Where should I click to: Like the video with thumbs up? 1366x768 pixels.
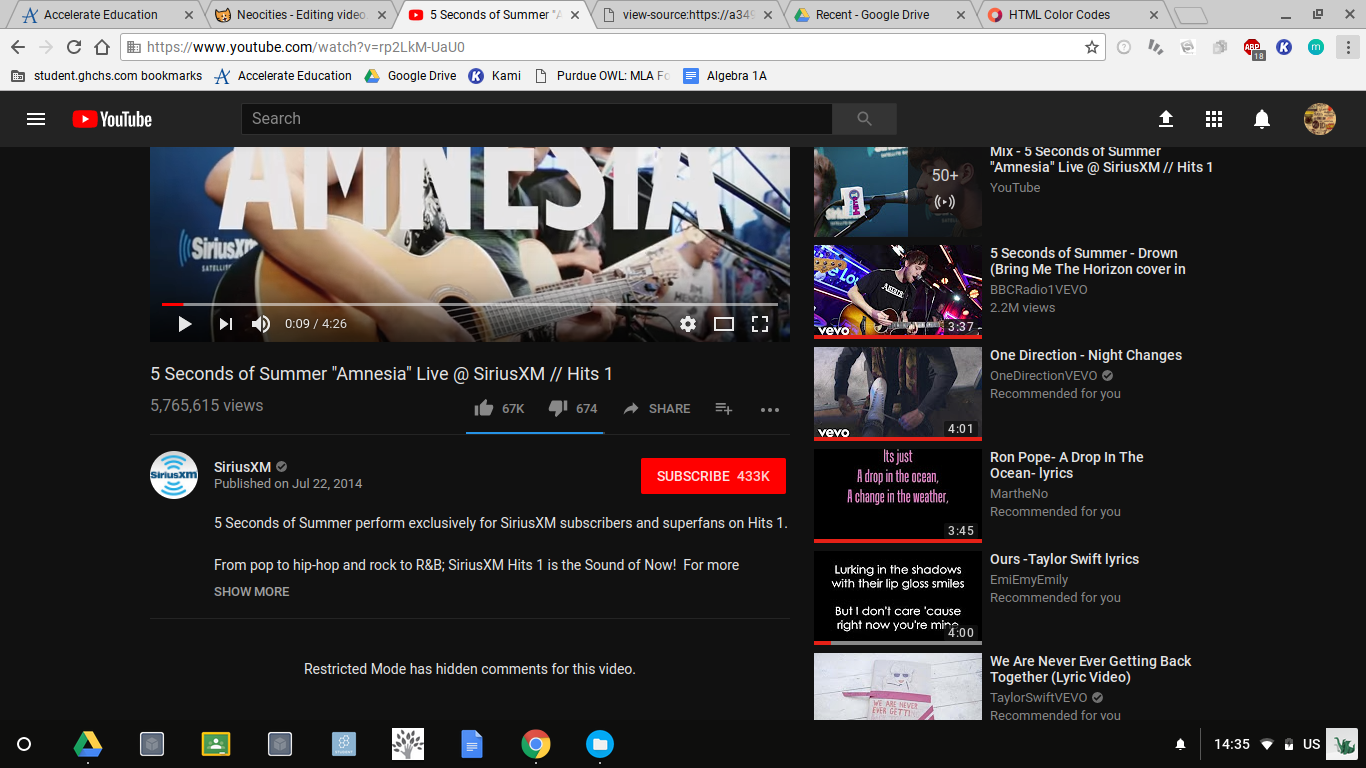pyautogui.click(x=499, y=408)
